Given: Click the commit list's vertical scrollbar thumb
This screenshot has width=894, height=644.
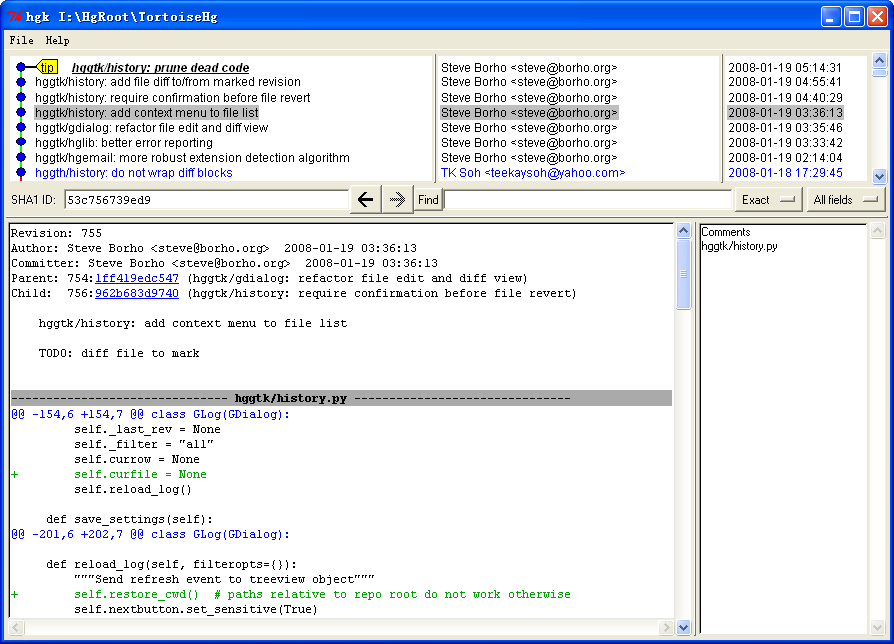Looking at the screenshot, I should click(x=879, y=72).
